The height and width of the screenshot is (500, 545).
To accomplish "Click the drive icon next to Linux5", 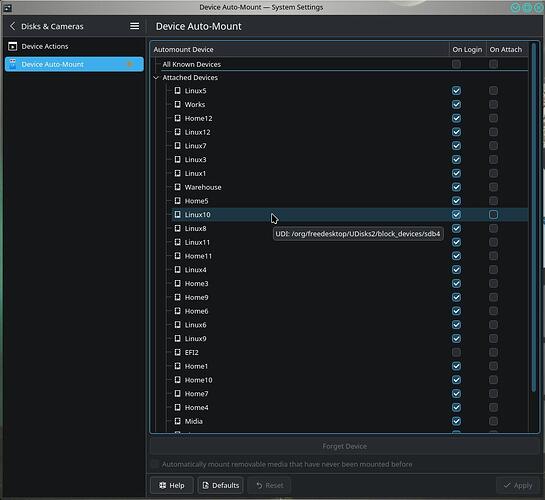I will (x=177, y=91).
